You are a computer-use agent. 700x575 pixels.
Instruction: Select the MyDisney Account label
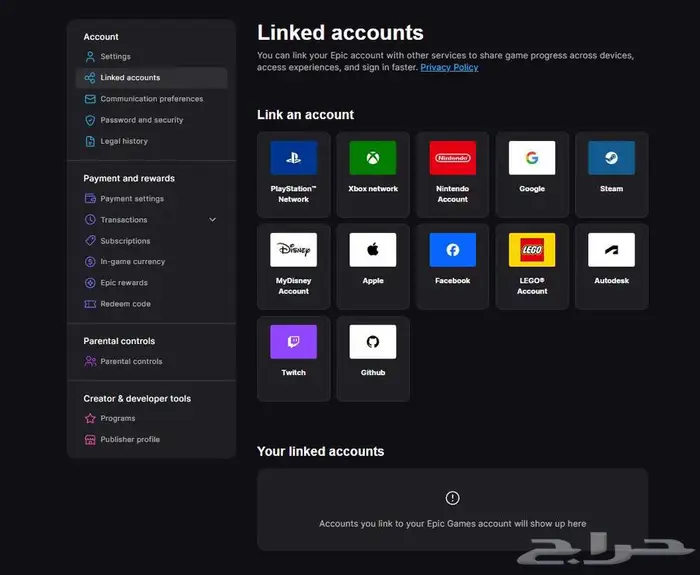293,286
